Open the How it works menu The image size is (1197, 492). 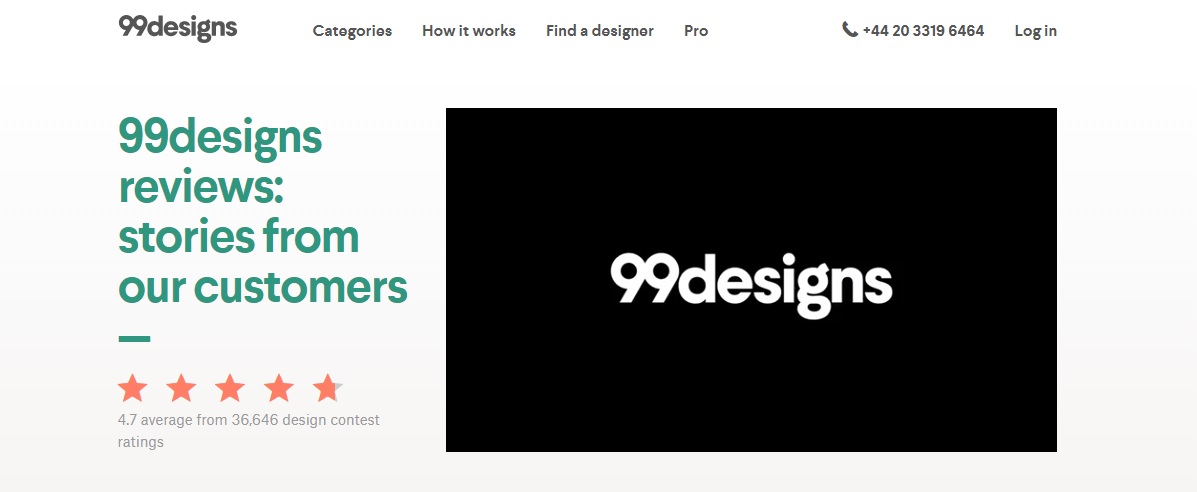pyautogui.click(x=469, y=31)
